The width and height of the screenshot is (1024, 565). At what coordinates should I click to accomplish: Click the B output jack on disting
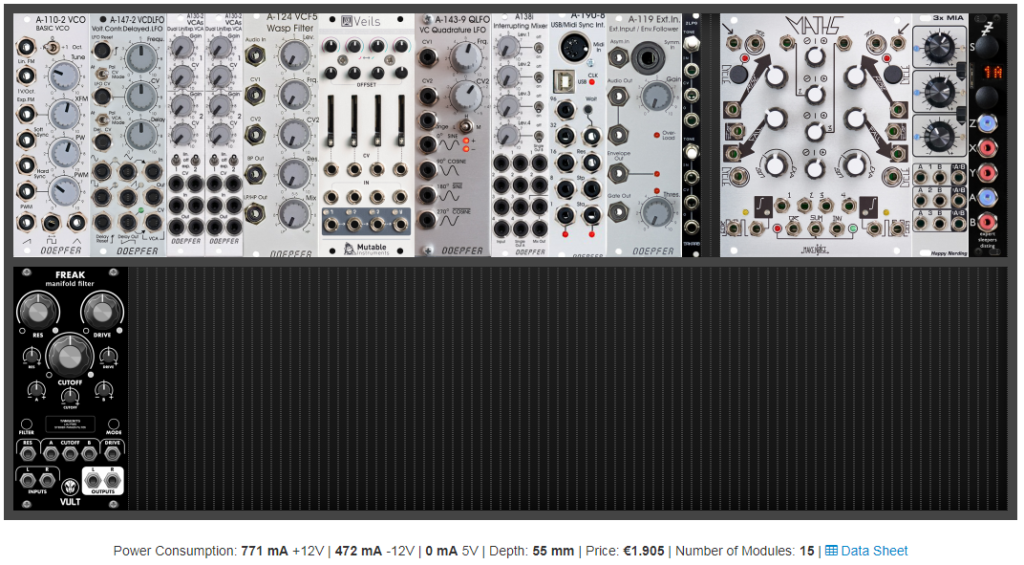click(987, 222)
